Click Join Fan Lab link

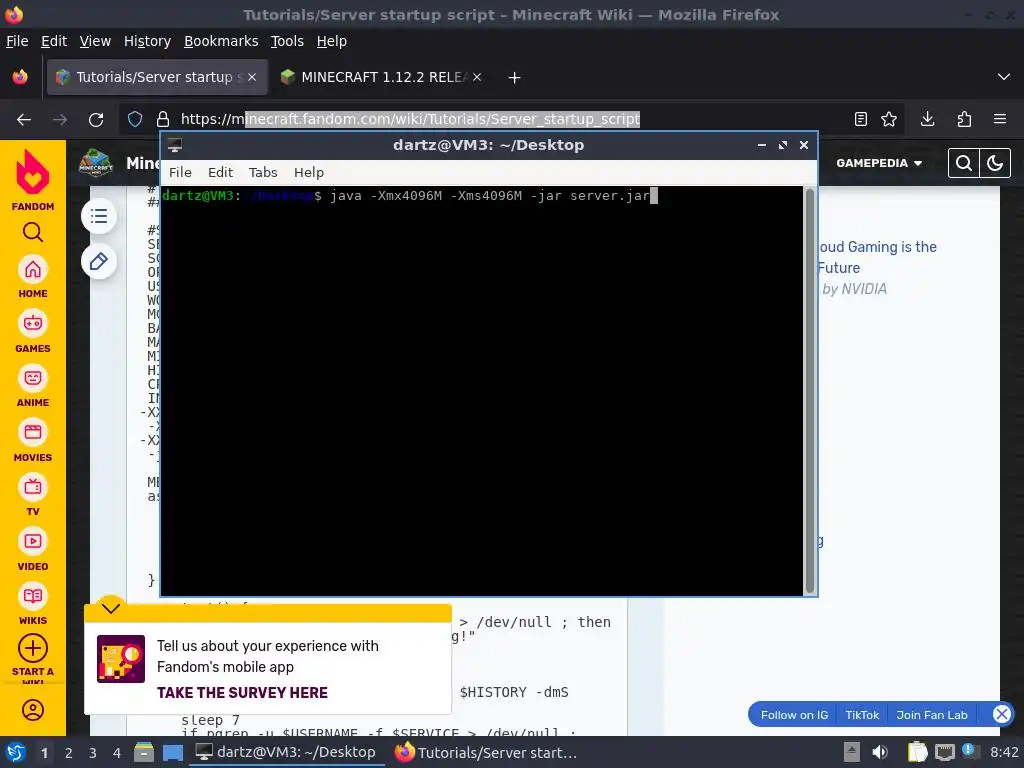(x=932, y=715)
